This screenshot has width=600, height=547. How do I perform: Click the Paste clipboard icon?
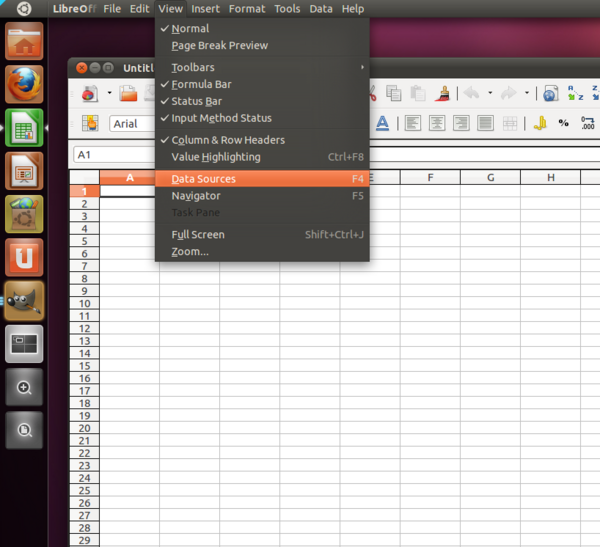[418, 93]
